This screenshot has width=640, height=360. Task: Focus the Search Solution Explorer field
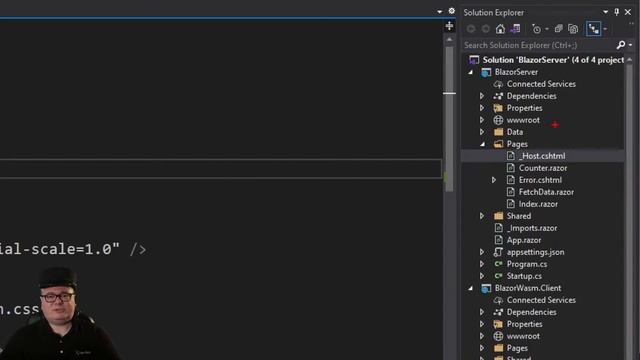(x=539, y=45)
